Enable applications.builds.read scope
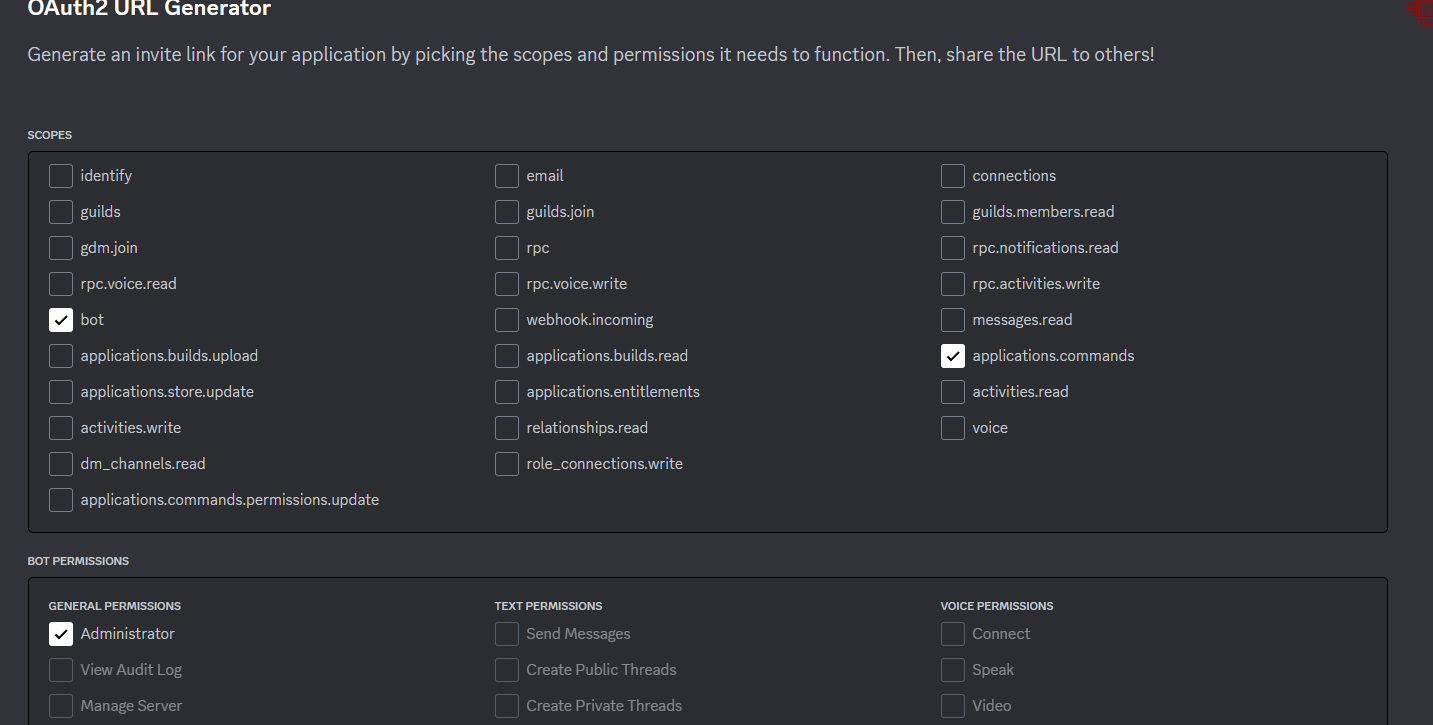 coord(507,356)
